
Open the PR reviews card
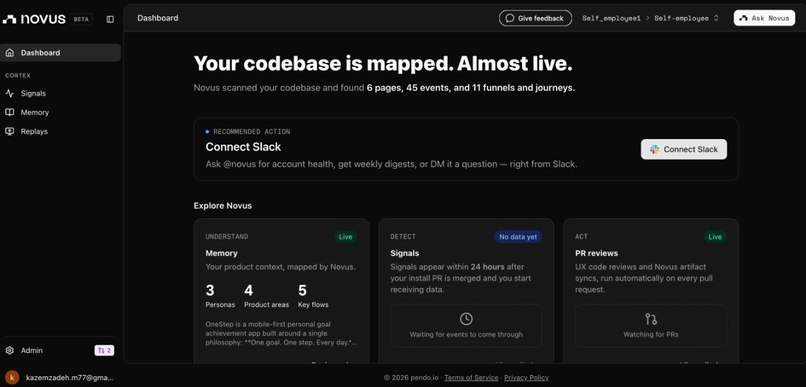coord(651,290)
